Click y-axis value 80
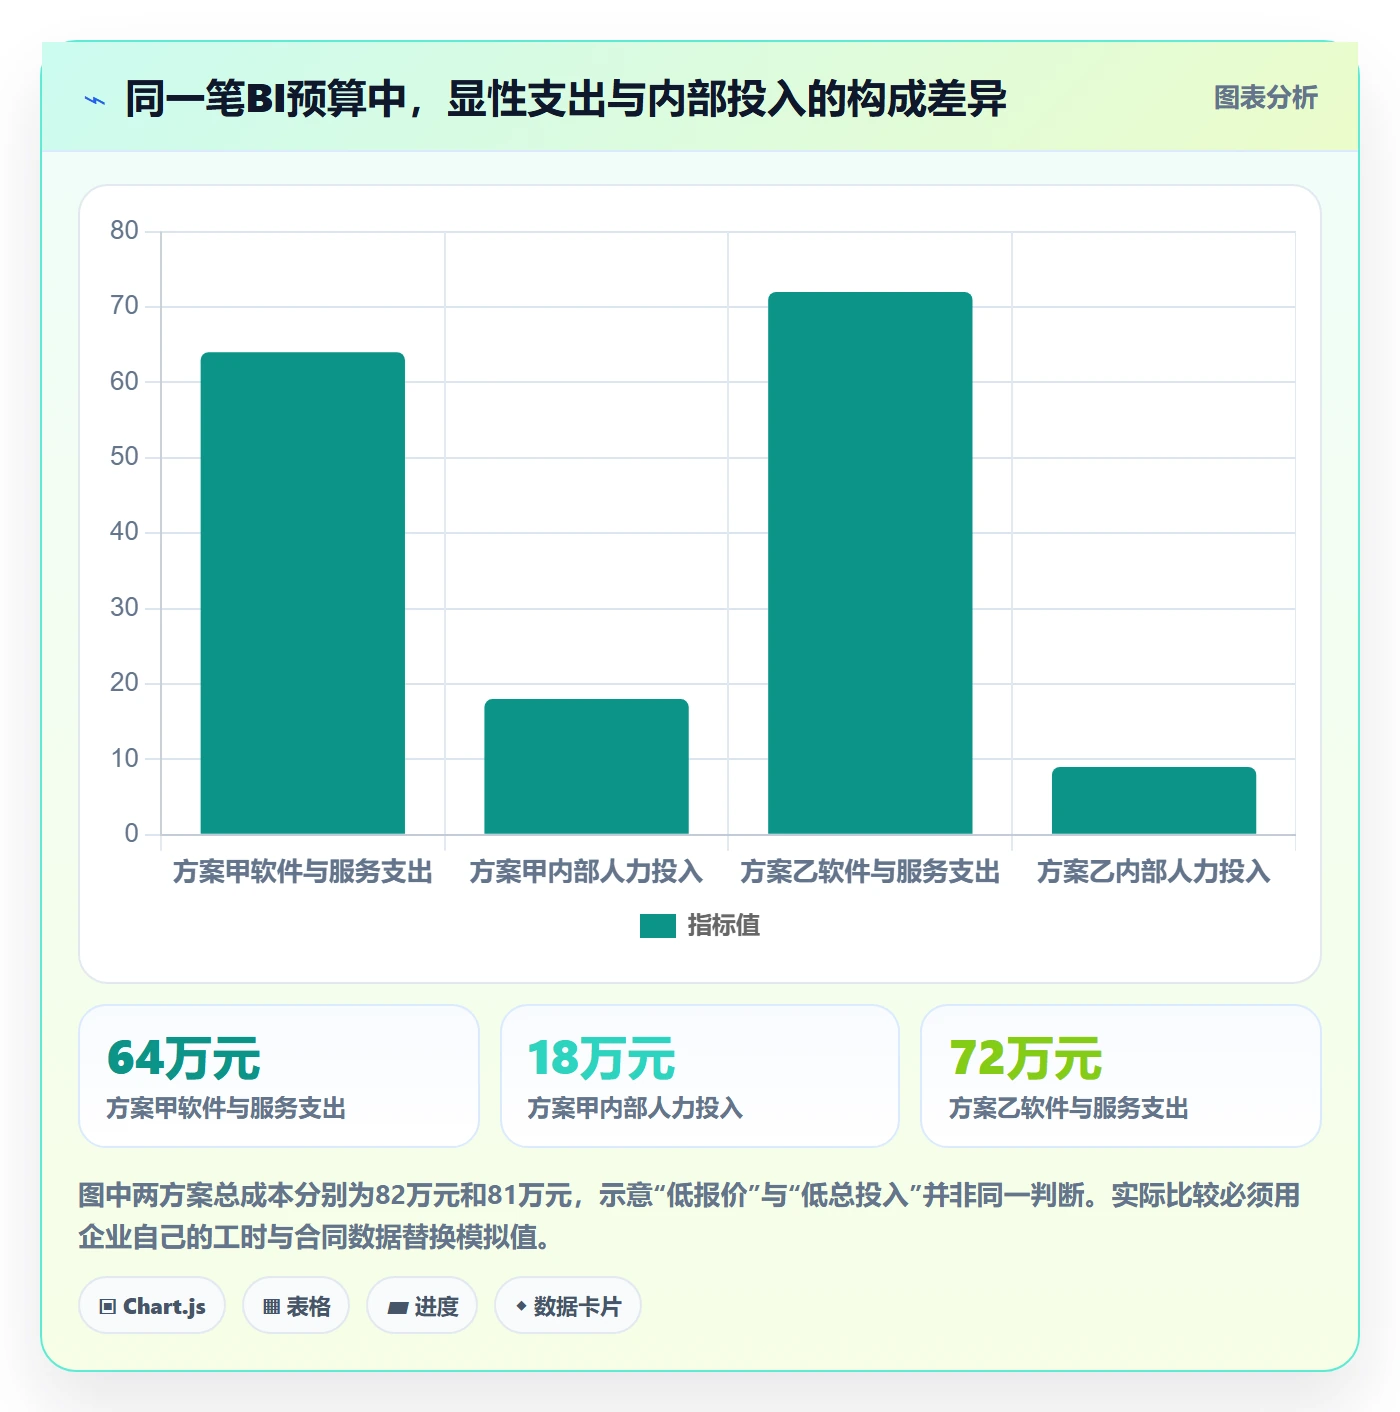 (x=124, y=231)
